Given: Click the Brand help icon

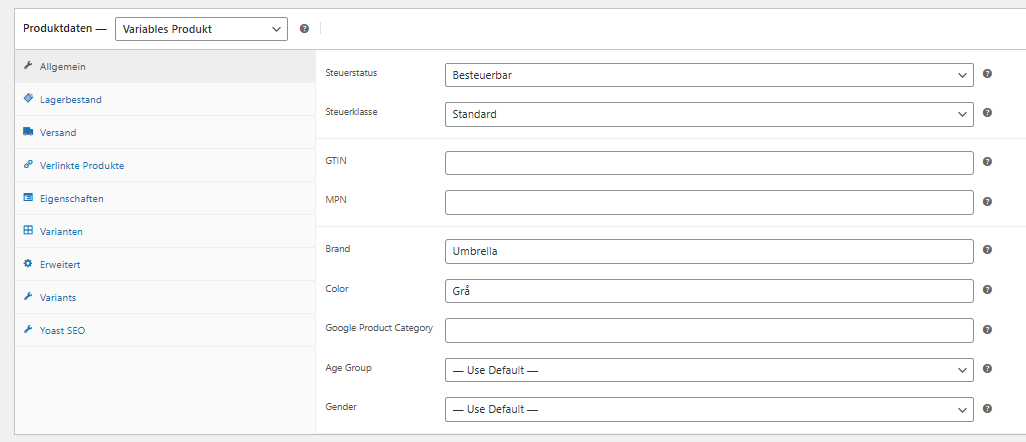Looking at the screenshot, I should pos(987,249).
